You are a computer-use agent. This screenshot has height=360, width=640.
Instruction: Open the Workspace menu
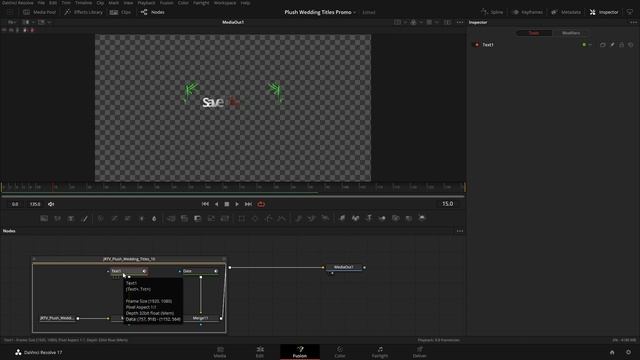pos(225,3)
